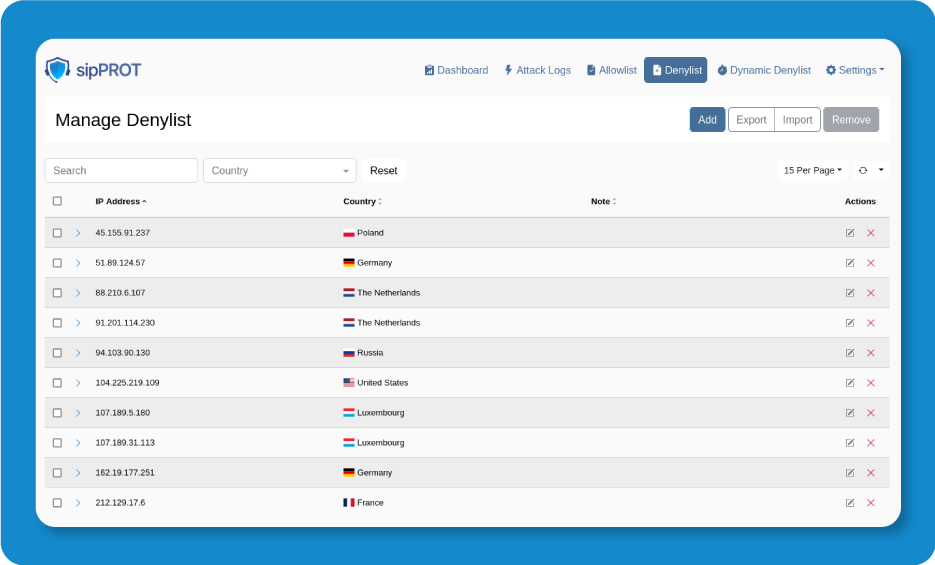
Task: Click the sipPROT shield logo
Action: [58, 70]
